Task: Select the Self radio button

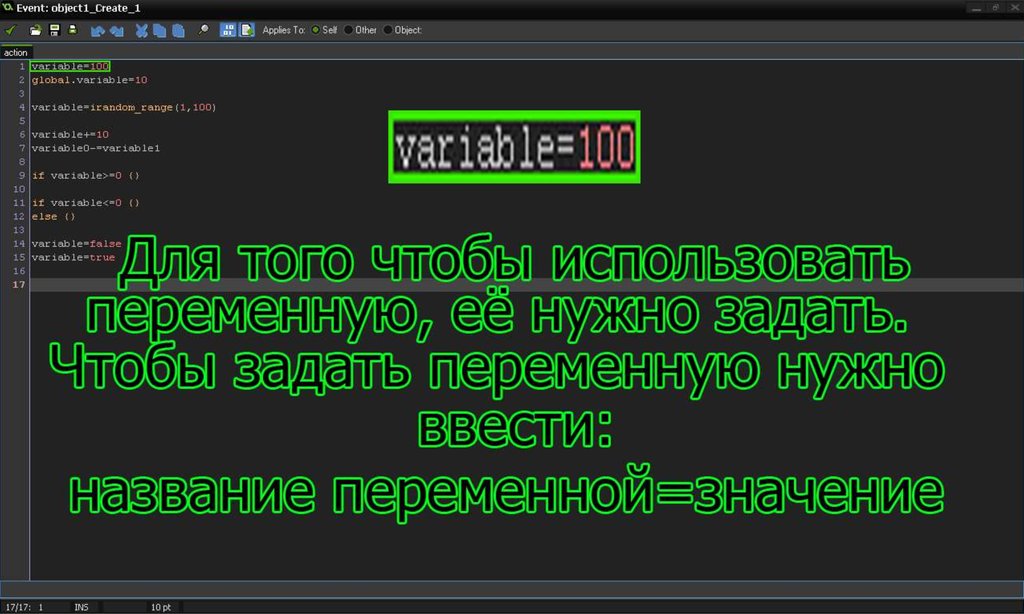Action: pos(317,30)
